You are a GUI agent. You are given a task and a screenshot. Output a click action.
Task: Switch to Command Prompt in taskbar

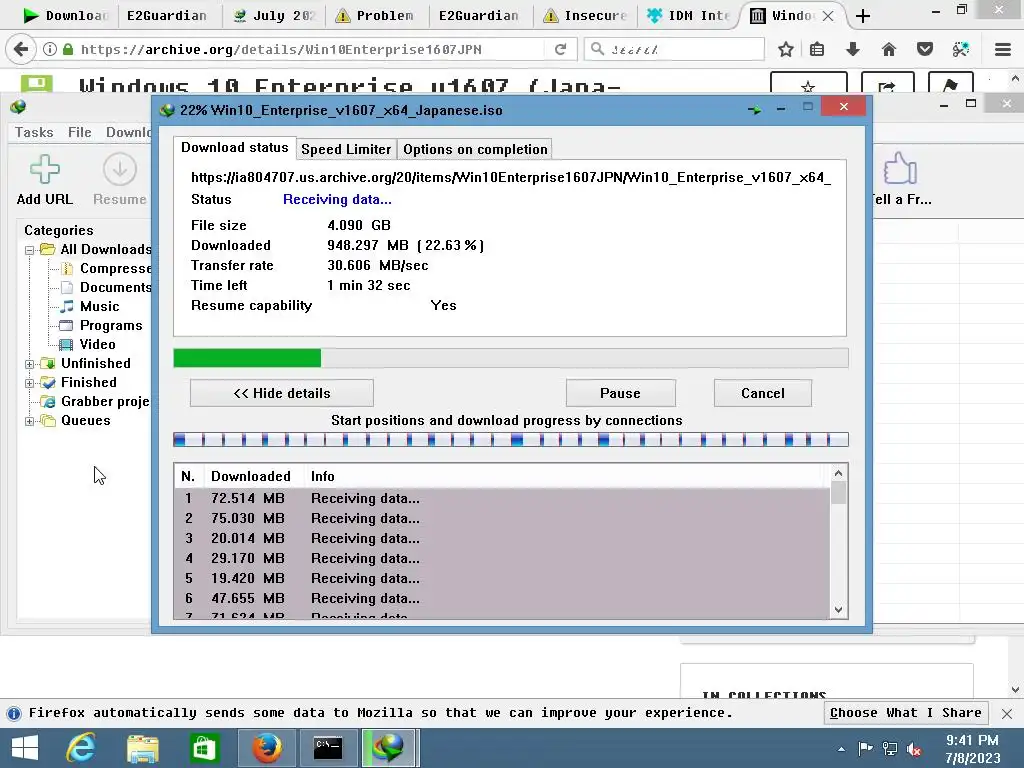click(328, 748)
